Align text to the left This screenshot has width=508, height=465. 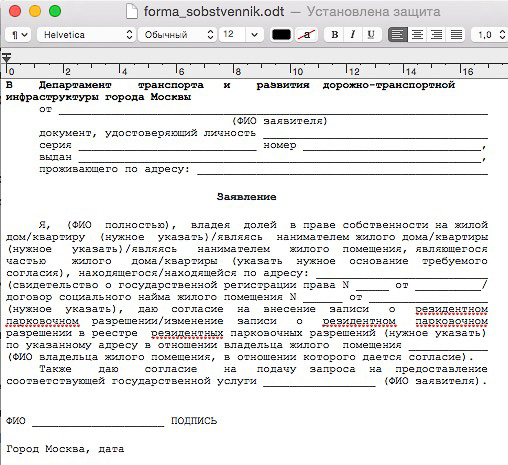(397, 35)
